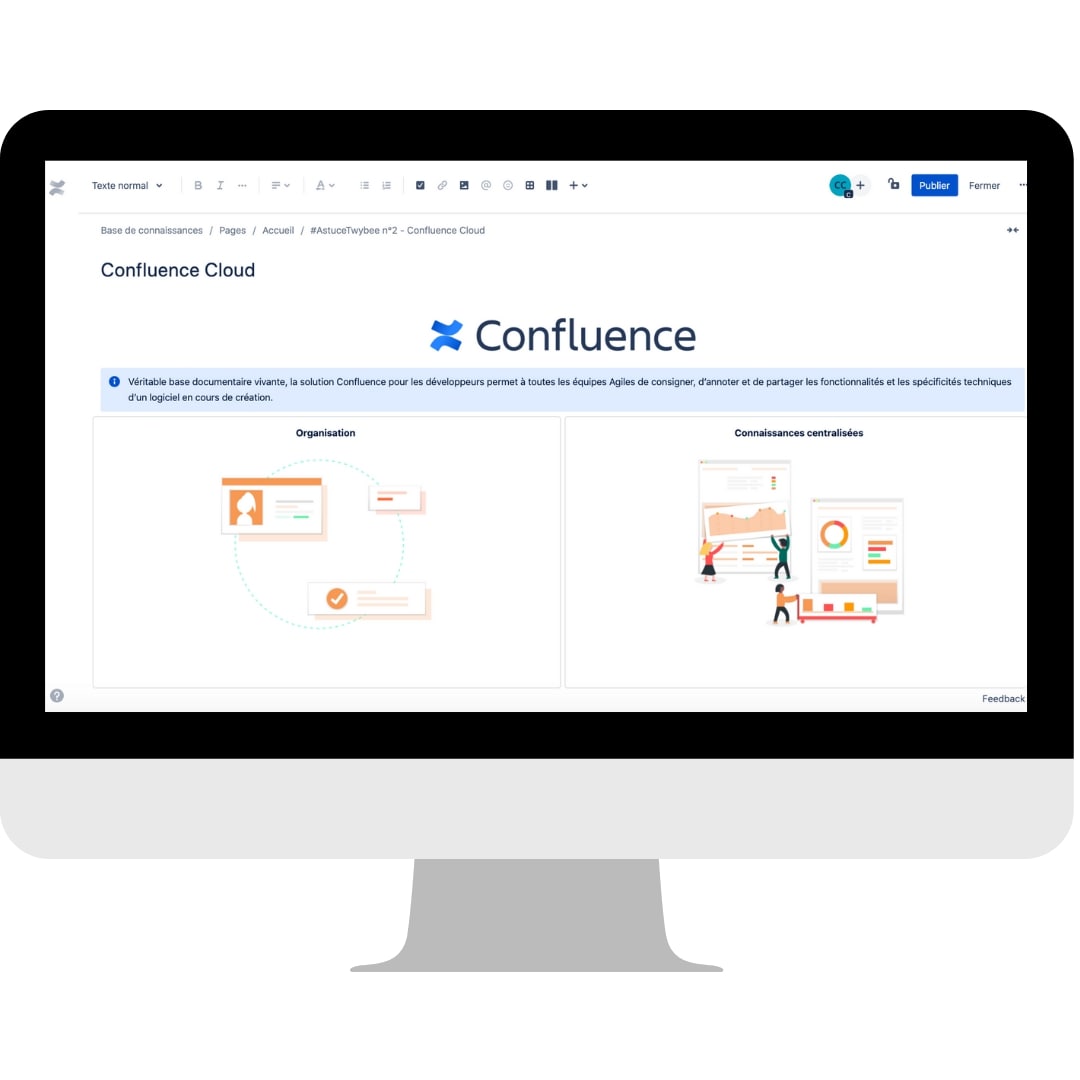This screenshot has height=1080, width=1080.
Task: Click the Organisation column heading
Action: 326,433
